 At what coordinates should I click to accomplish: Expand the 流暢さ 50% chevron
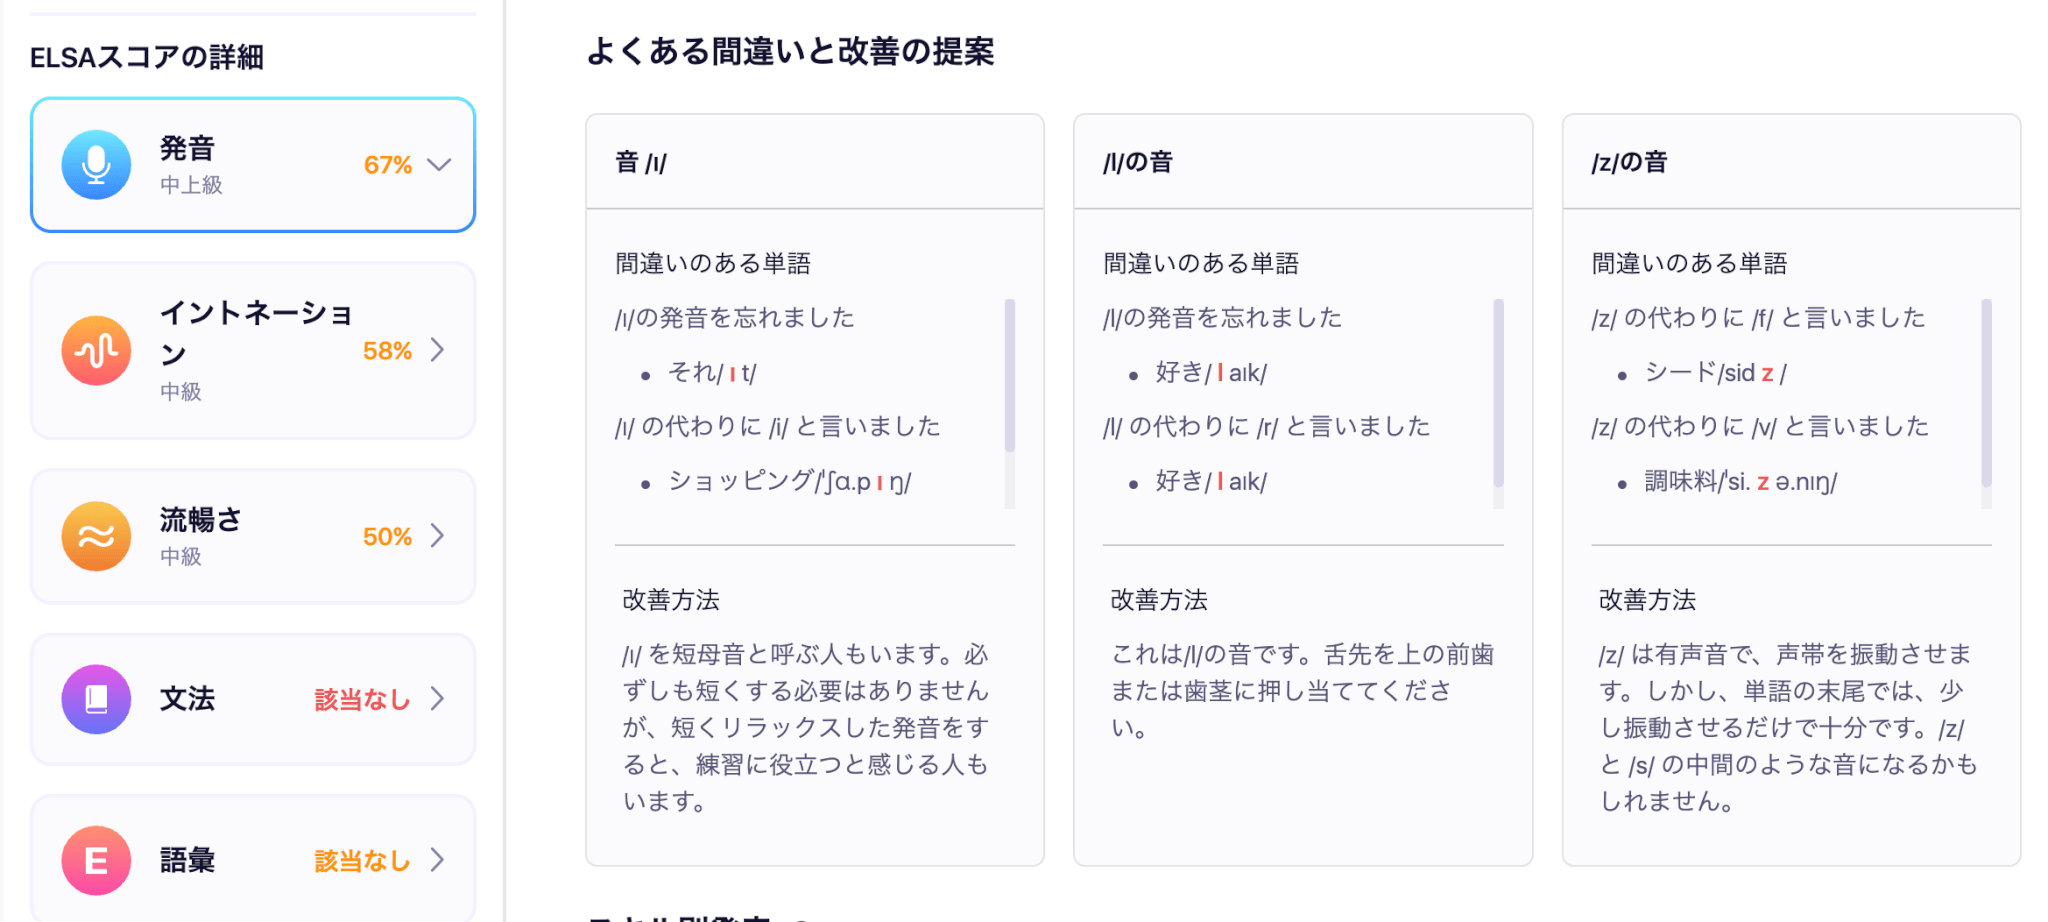pyautogui.click(x=437, y=536)
